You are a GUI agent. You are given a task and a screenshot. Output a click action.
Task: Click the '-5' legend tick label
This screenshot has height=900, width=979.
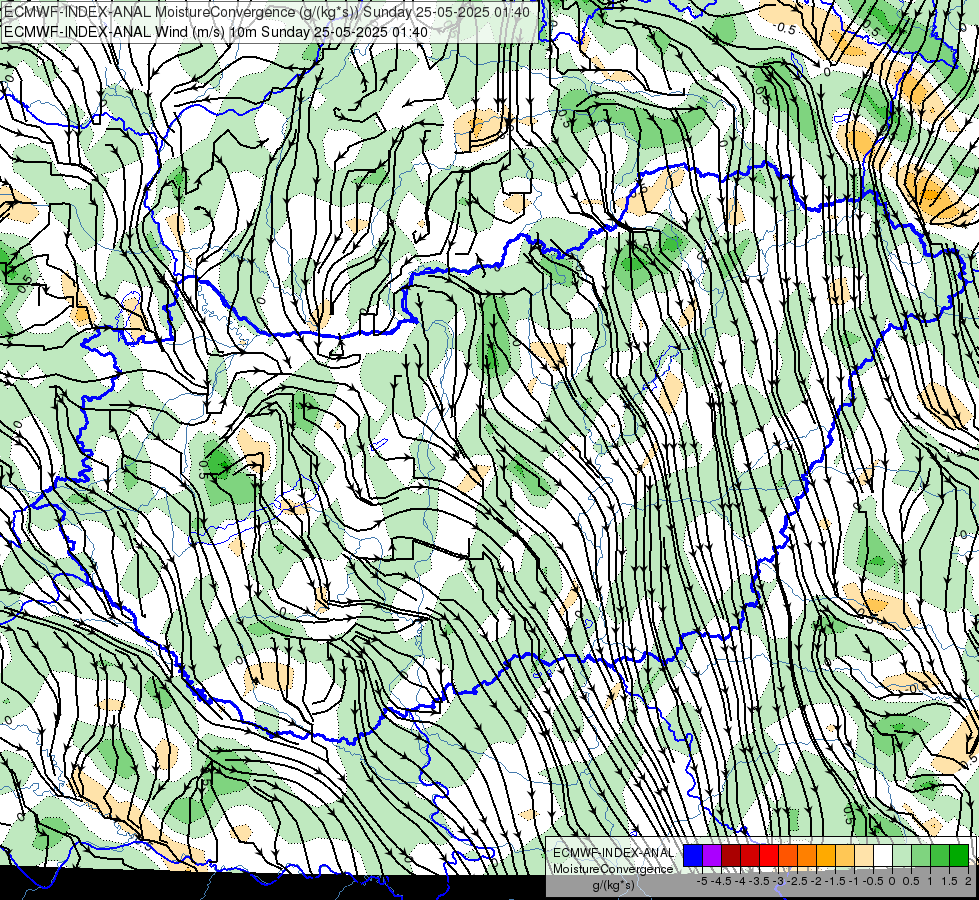pyautogui.click(x=702, y=881)
